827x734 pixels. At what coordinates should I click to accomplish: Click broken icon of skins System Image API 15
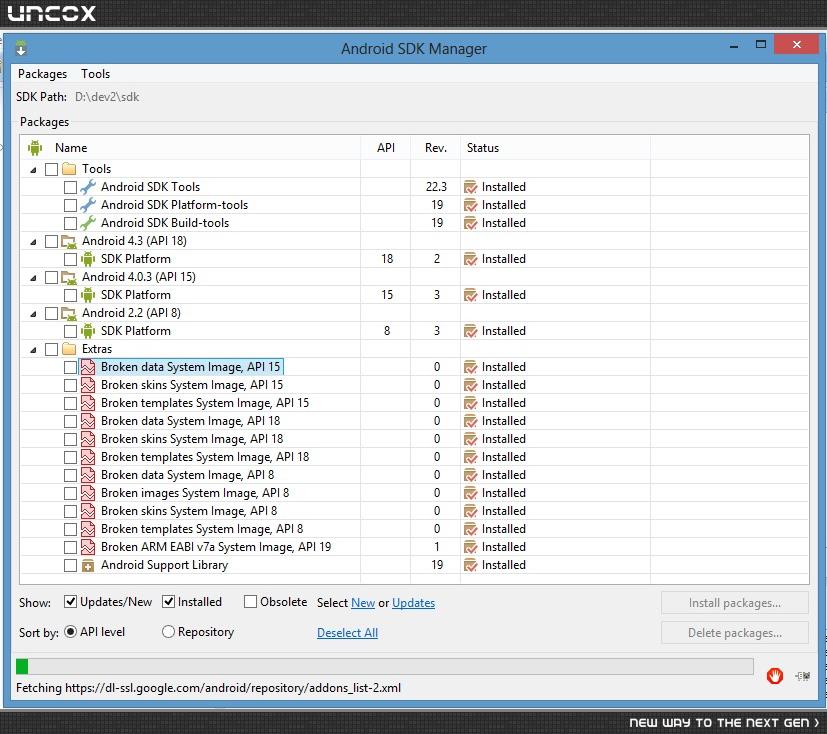click(88, 385)
